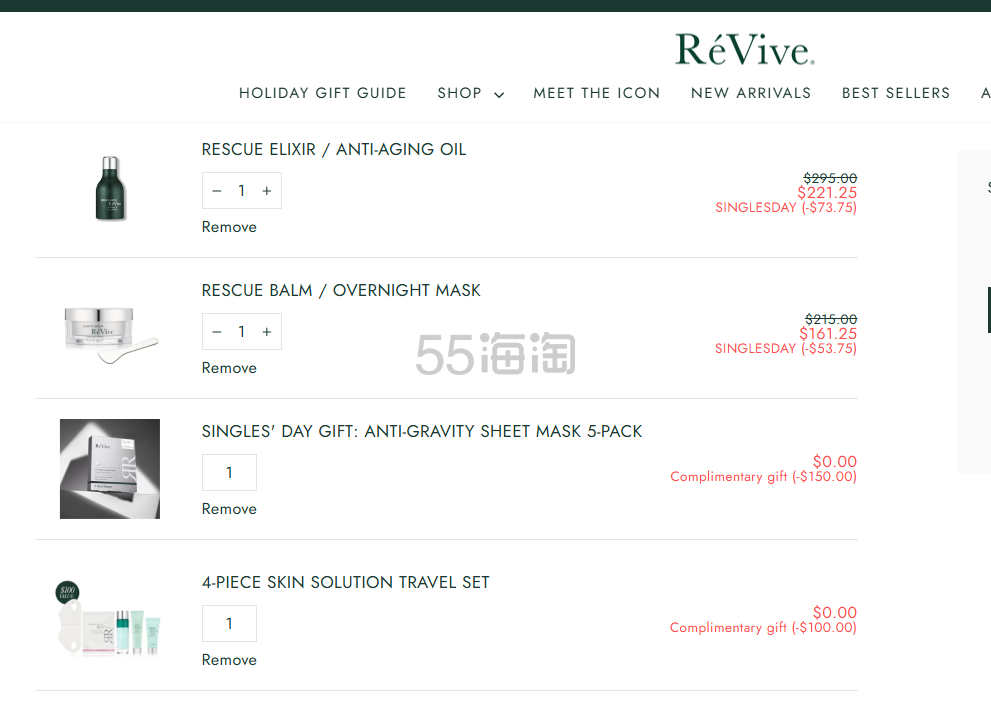Click the RéVive logo

[x=744, y=49]
